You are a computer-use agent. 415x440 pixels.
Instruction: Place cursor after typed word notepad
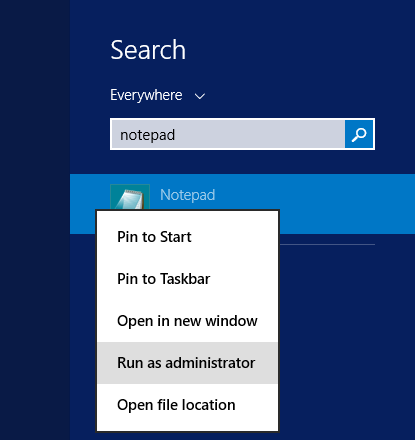(176, 135)
